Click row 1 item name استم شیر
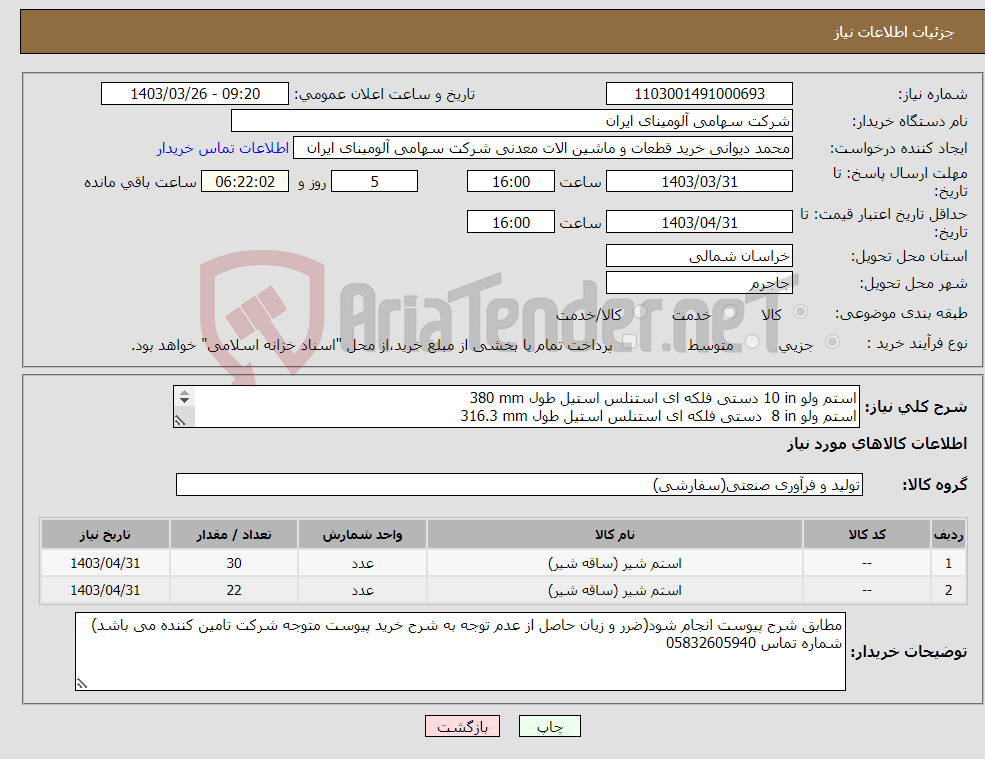 (615, 564)
